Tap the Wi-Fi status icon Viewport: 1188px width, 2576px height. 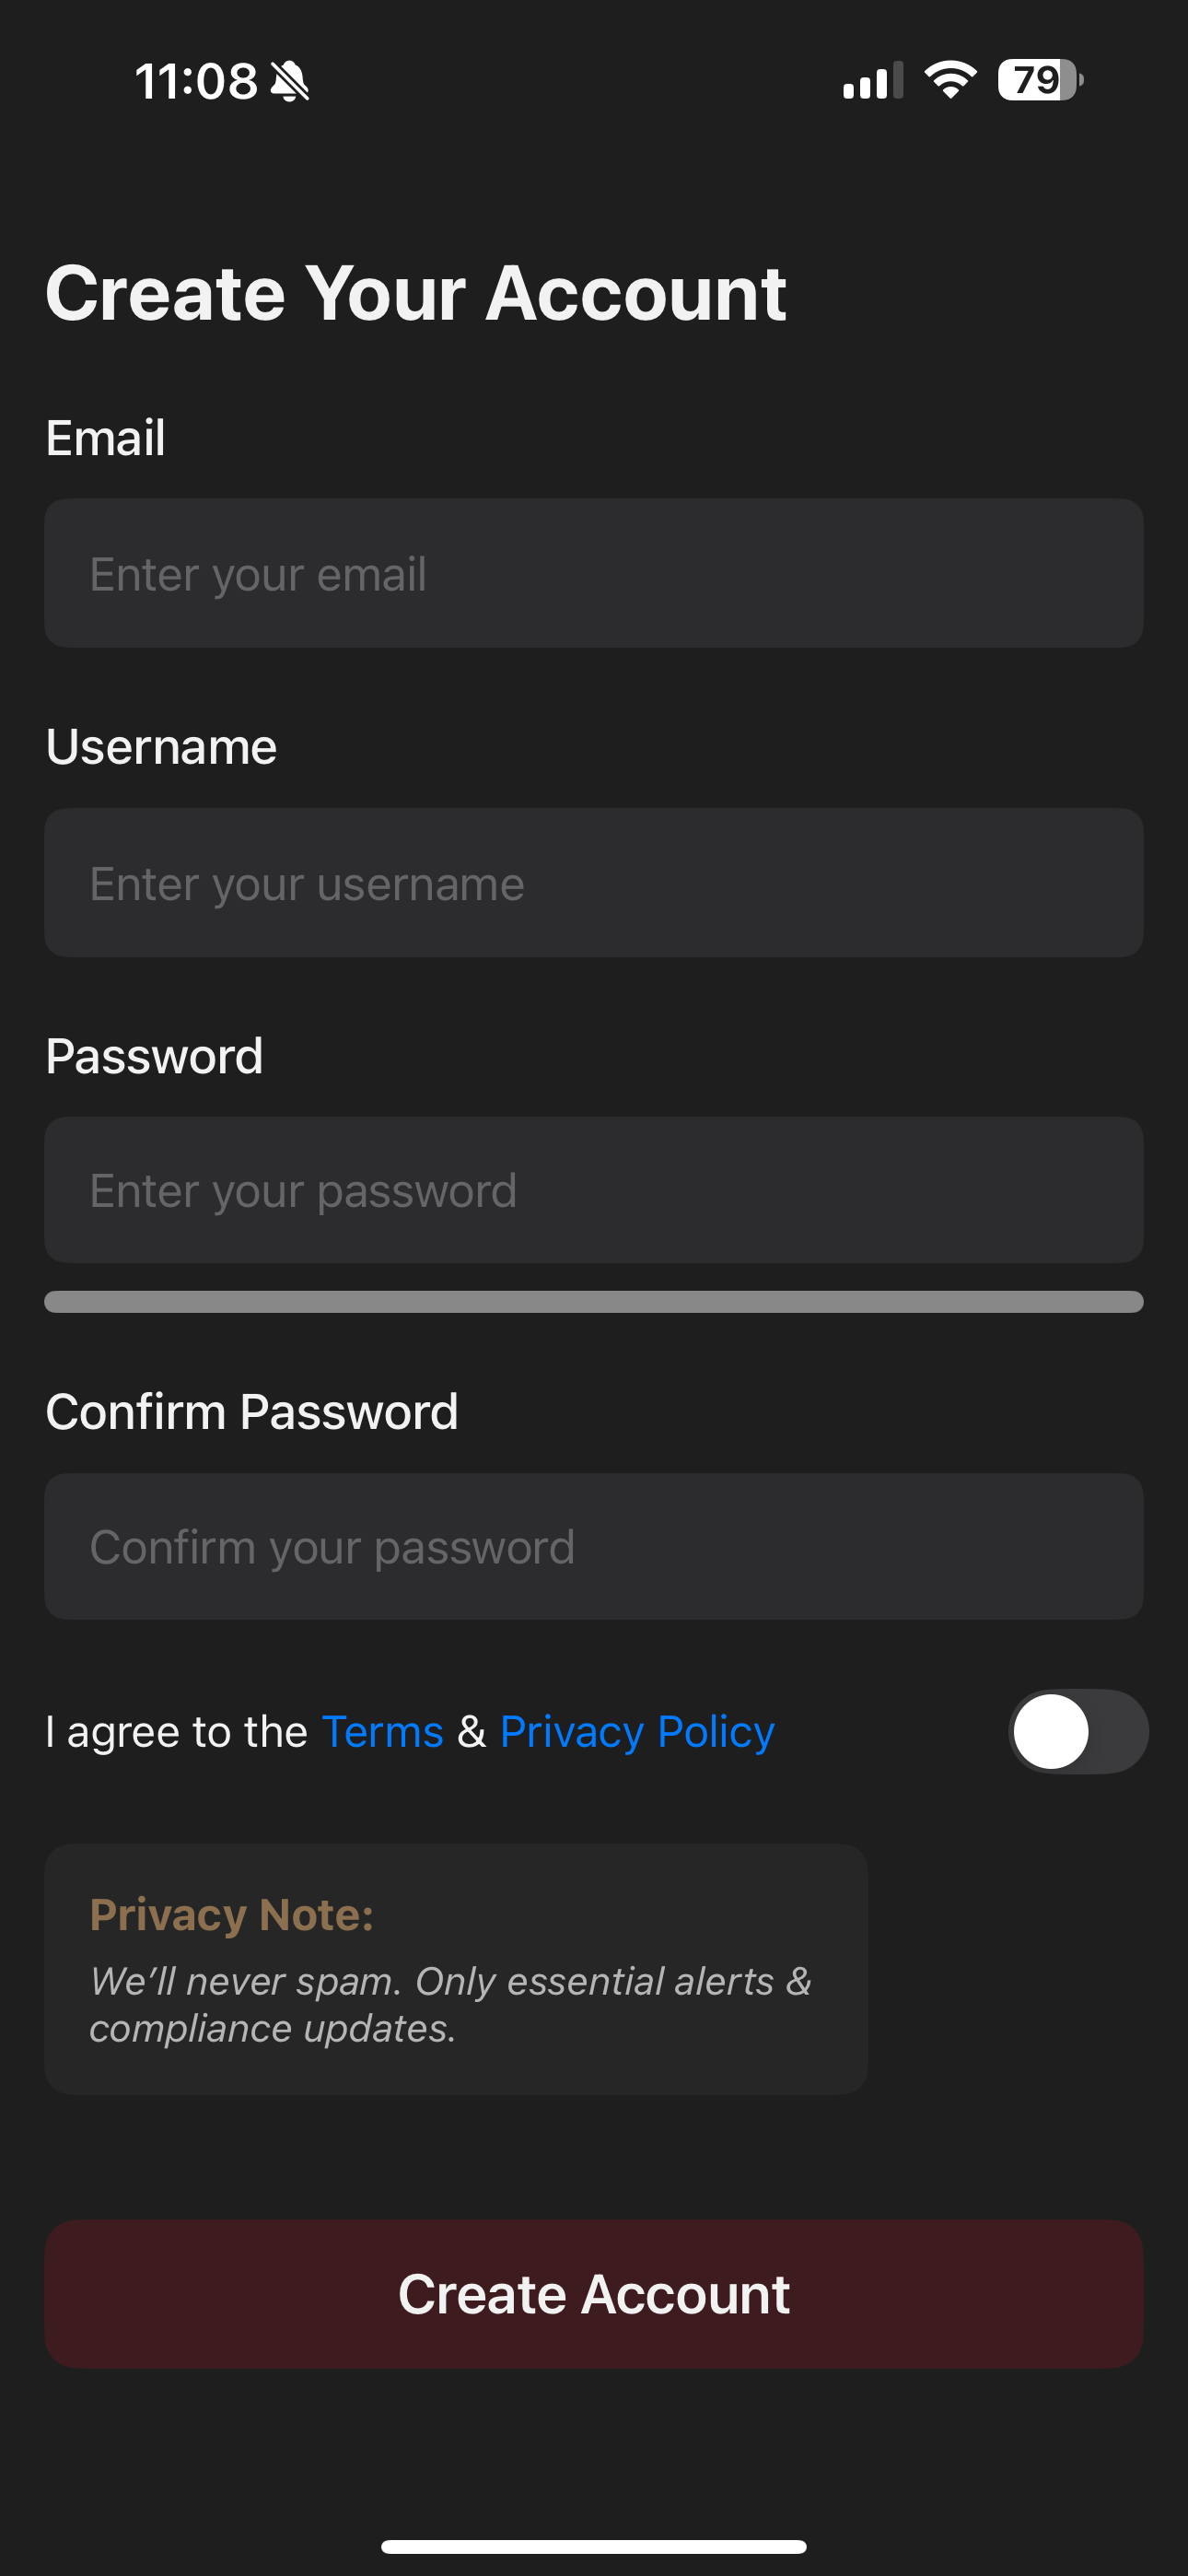click(950, 80)
